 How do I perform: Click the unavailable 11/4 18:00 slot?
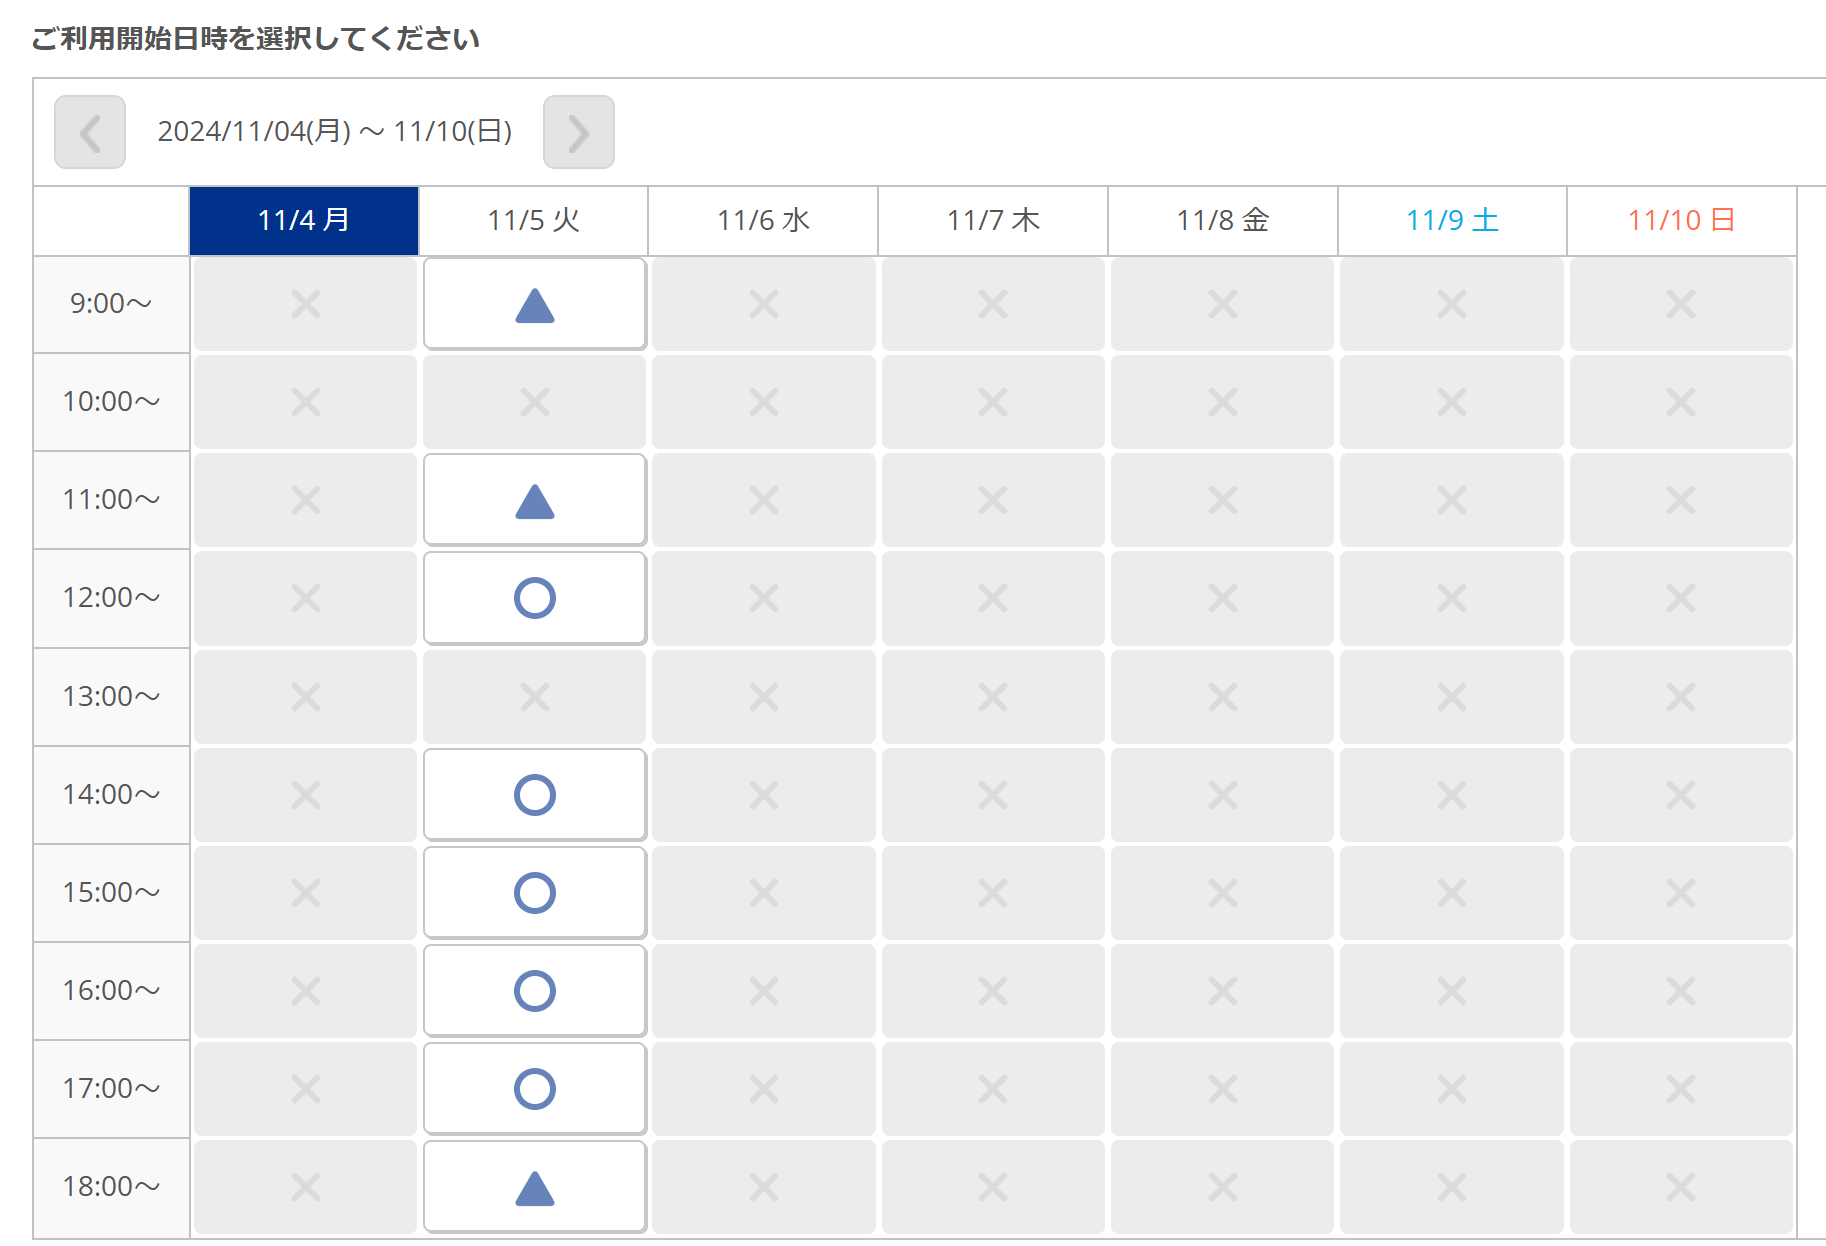(x=306, y=1187)
